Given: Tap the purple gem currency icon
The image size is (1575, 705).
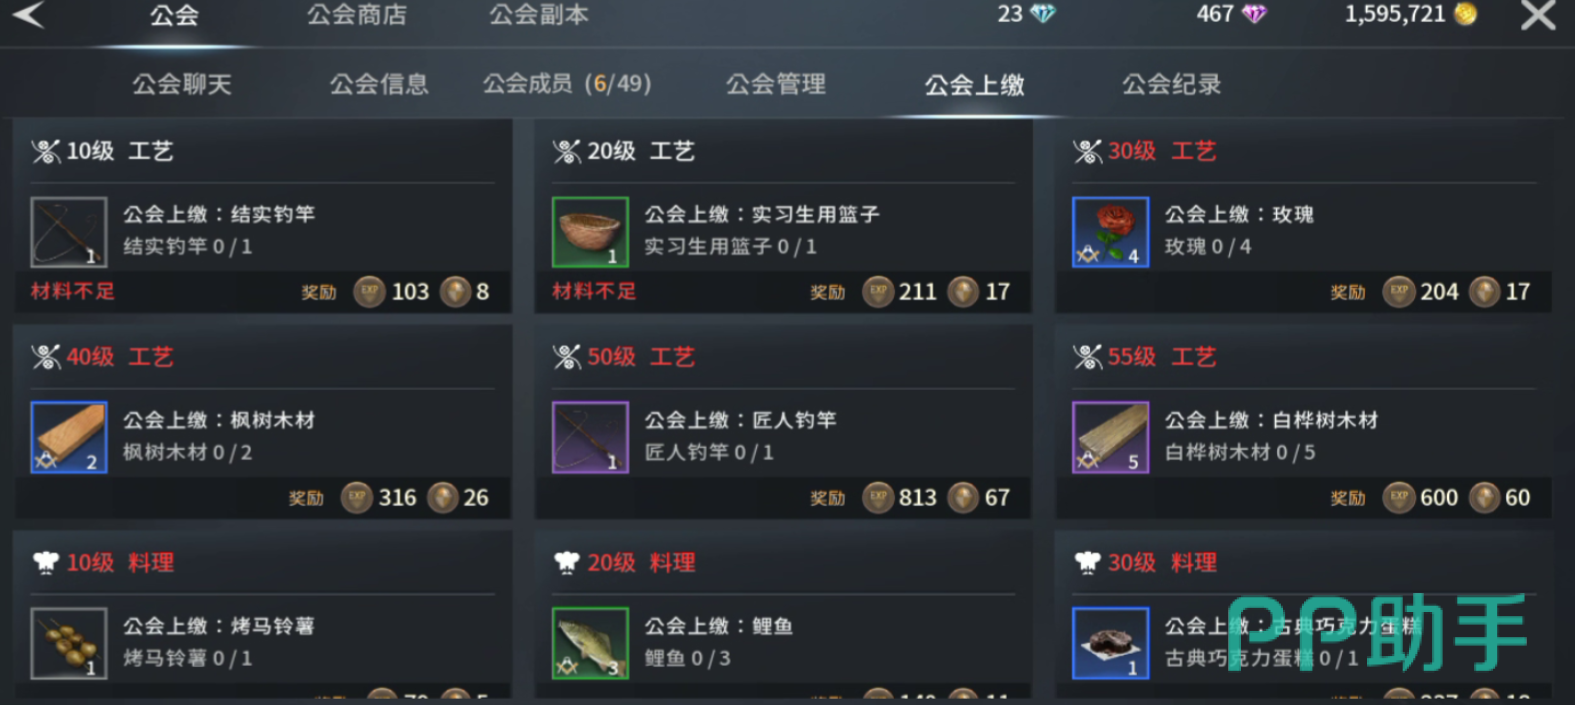Looking at the screenshot, I should (x=1253, y=14).
